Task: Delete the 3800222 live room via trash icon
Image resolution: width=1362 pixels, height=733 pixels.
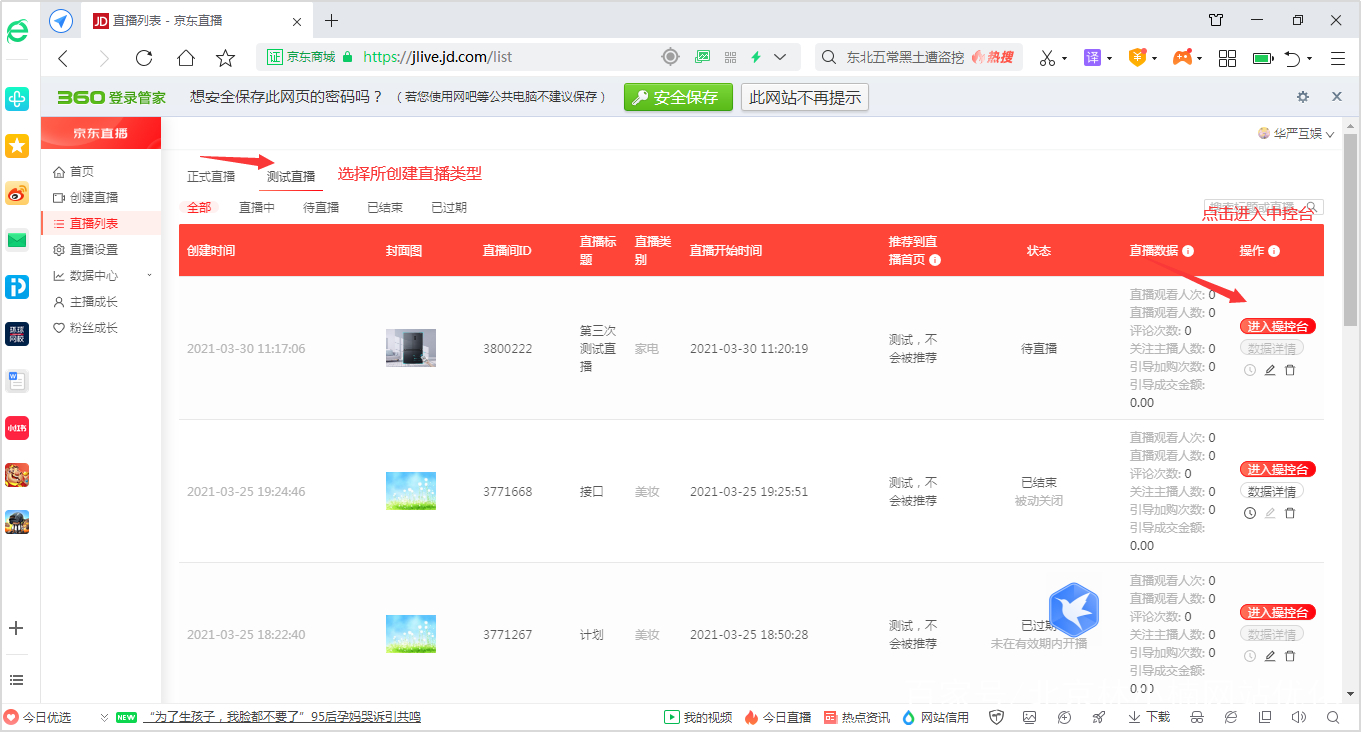Action: point(1290,369)
